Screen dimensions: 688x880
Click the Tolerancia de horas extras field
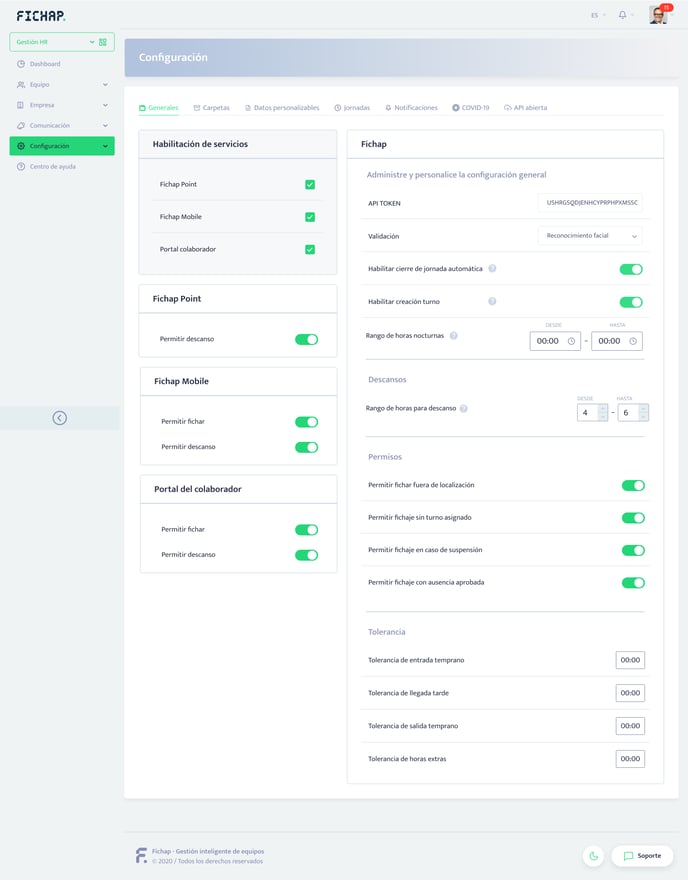point(630,759)
